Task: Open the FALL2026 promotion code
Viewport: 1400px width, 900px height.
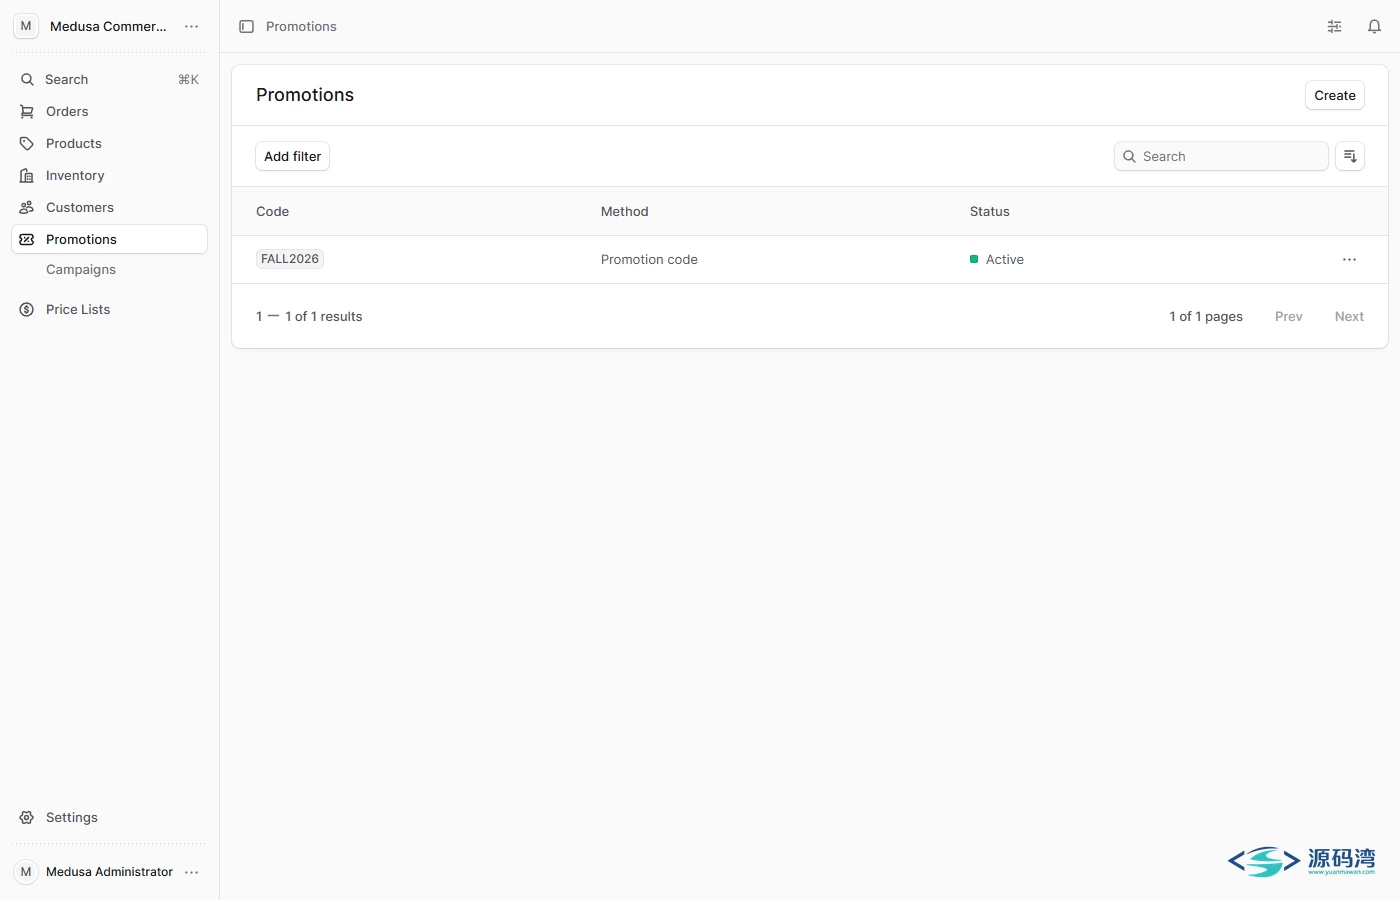Action: (290, 259)
